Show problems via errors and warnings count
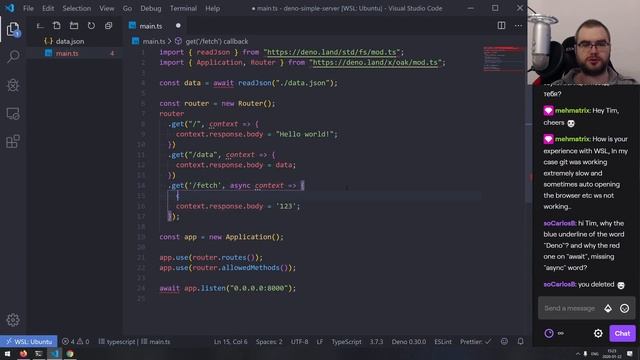The width and height of the screenshot is (640, 360). [x=76, y=342]
